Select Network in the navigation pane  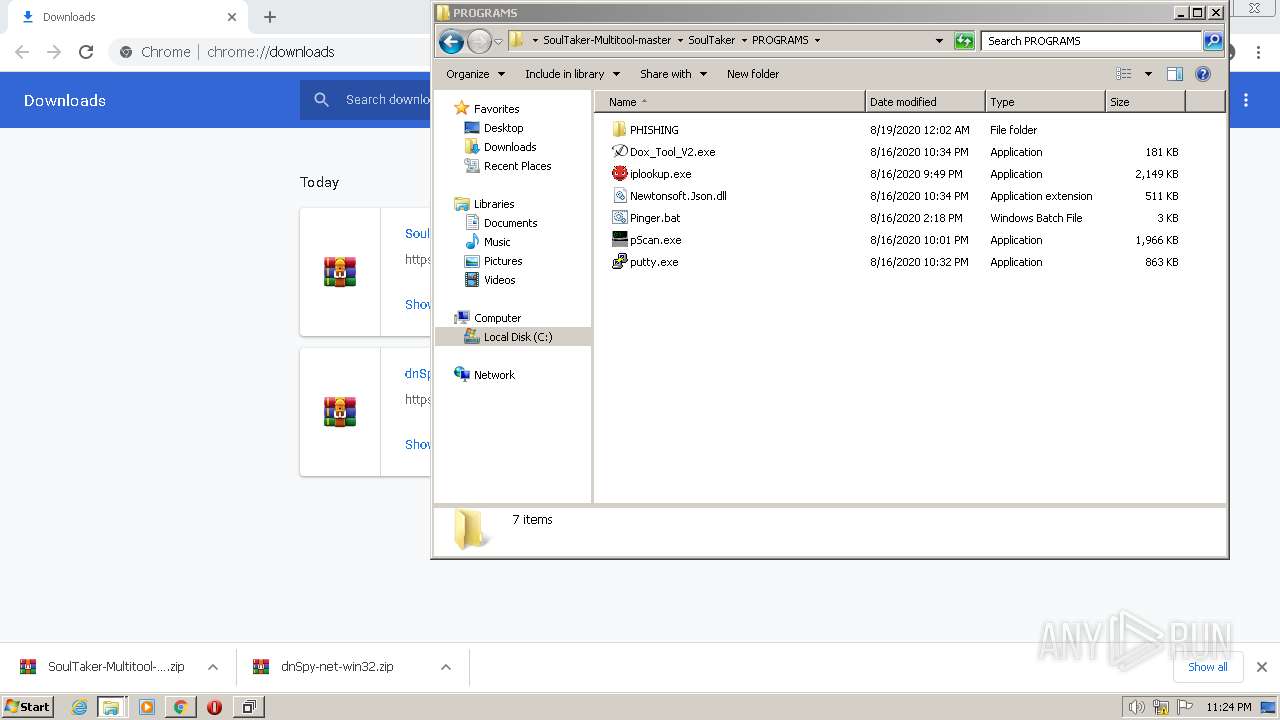[494, 375]
